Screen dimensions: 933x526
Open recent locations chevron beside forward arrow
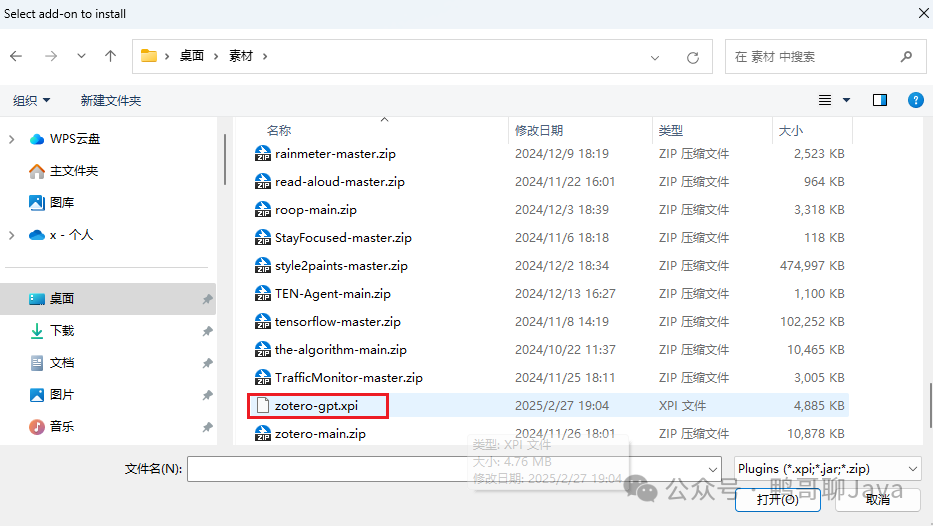[x=82, y=56]
